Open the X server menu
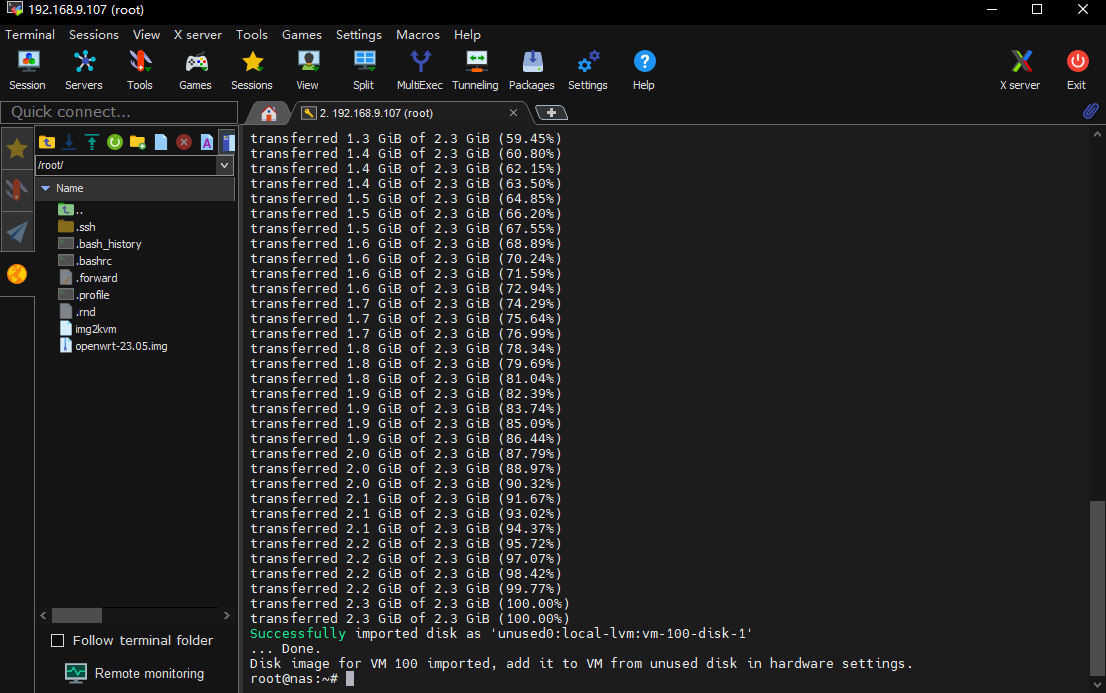The image size is (1106, 693). (x=198, y=35)
